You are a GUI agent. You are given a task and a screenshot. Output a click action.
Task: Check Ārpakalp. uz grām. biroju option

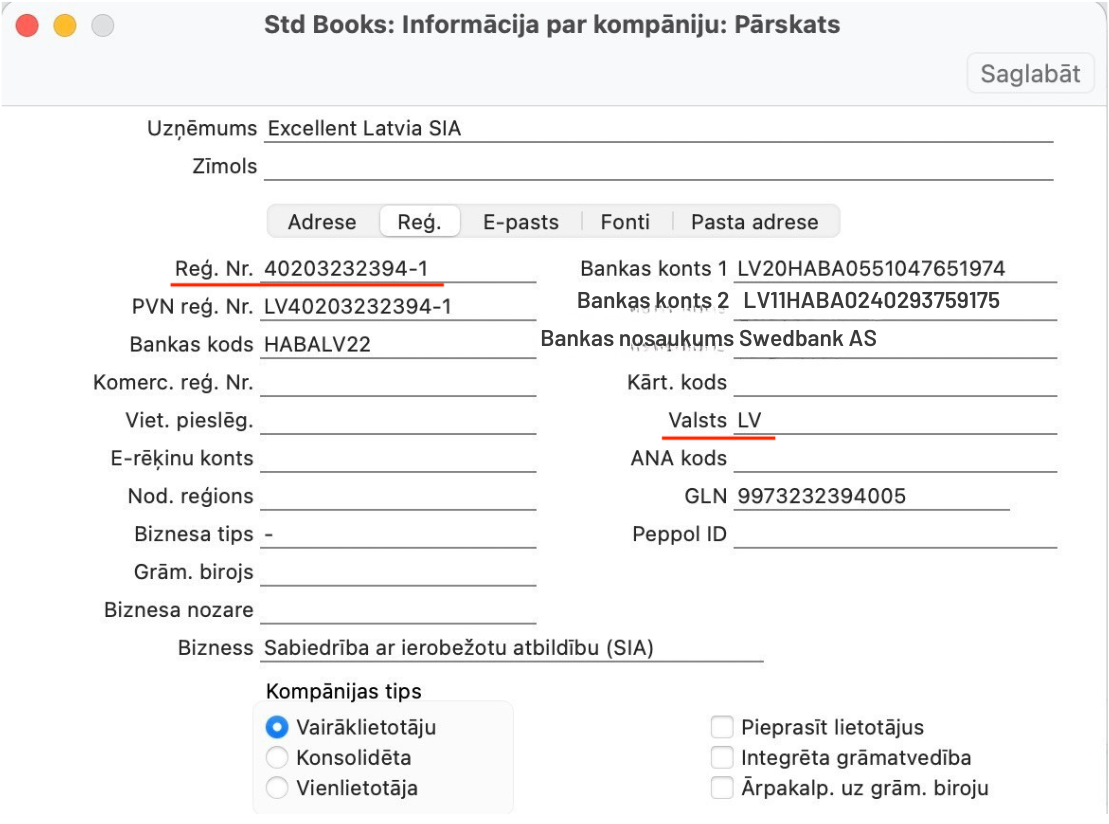[722, 788]
